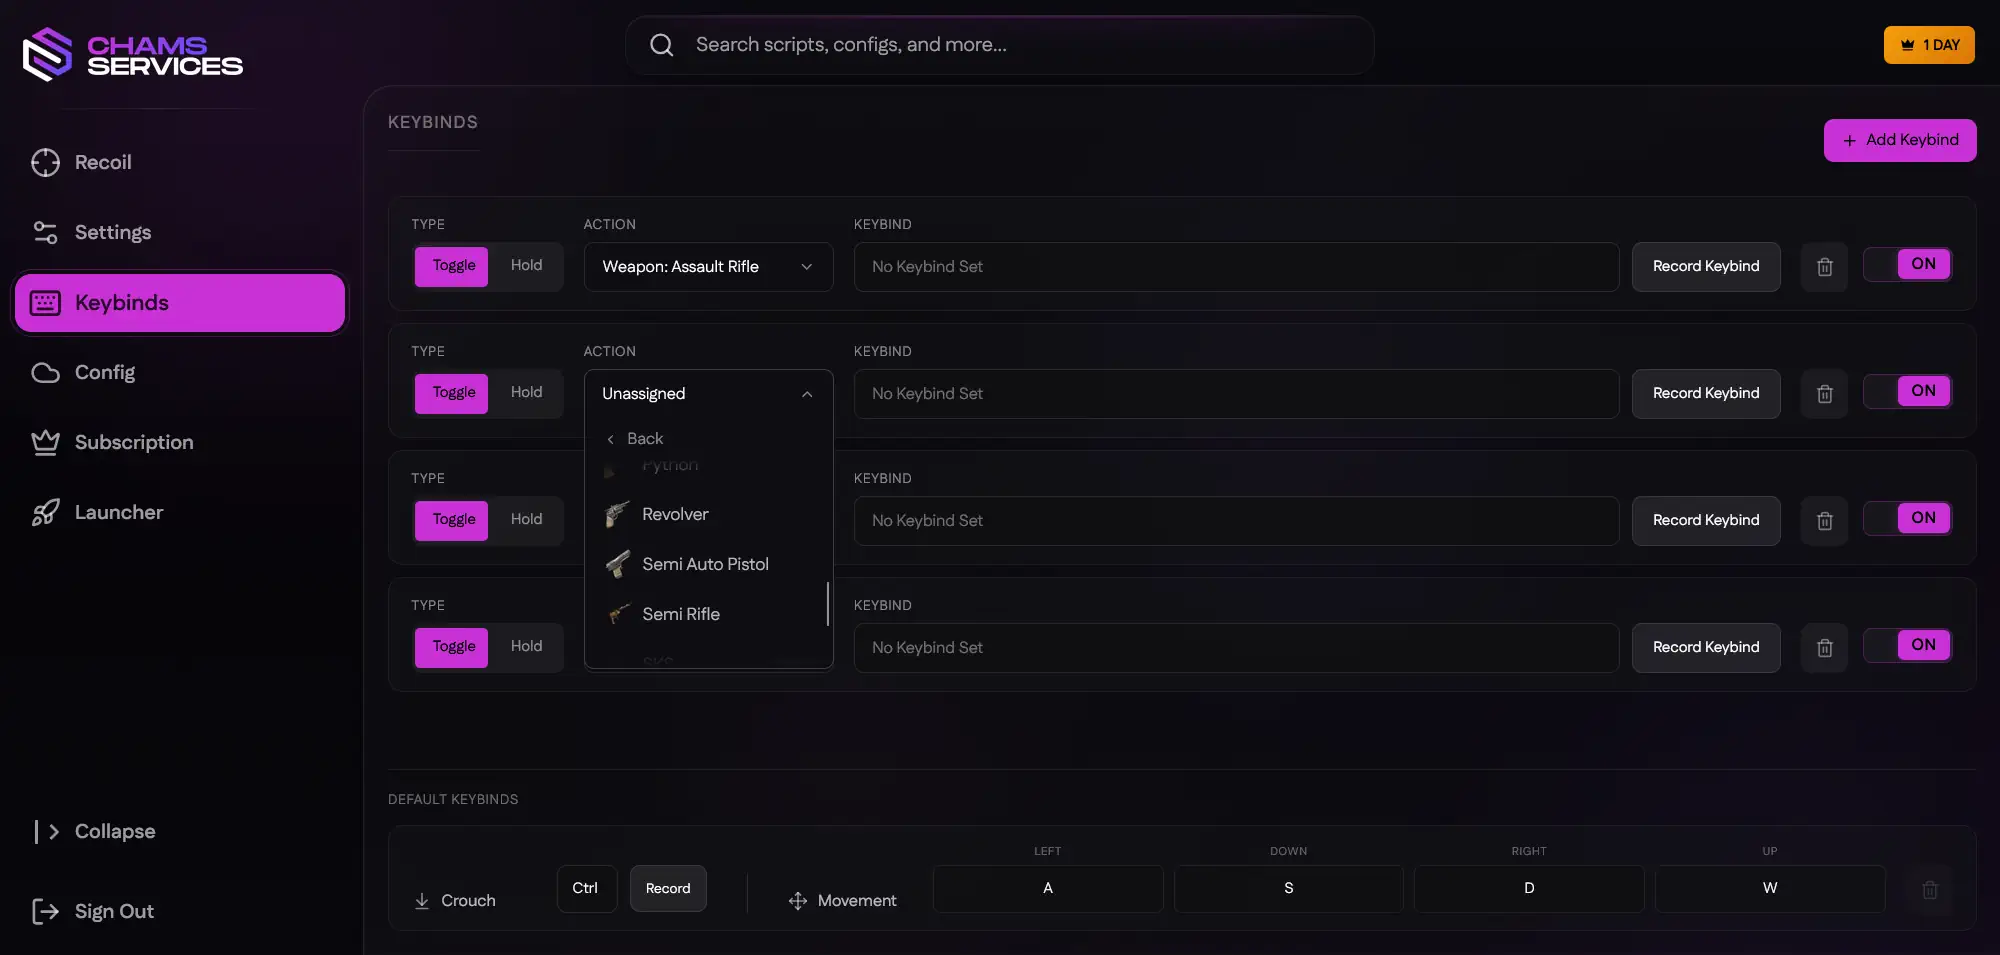Disable the ON switch for Unassigned keybind
Viewport: 2000px width, 955px height.
tap(1907, 392)
